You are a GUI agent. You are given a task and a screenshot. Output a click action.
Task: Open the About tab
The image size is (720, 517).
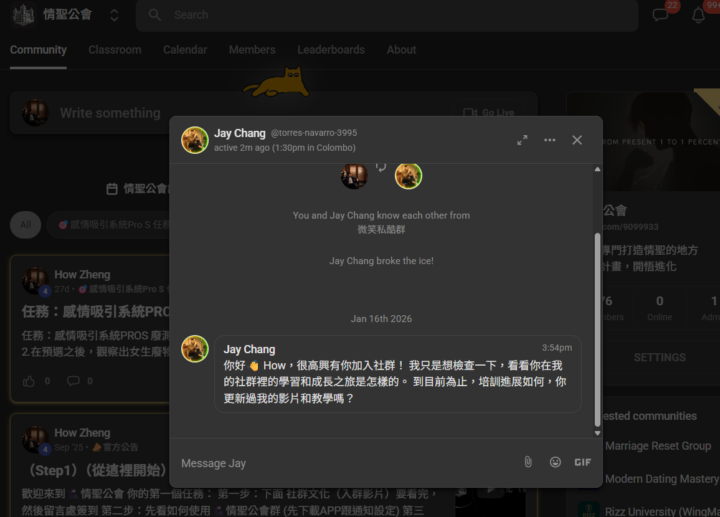[x=401, y=50]
